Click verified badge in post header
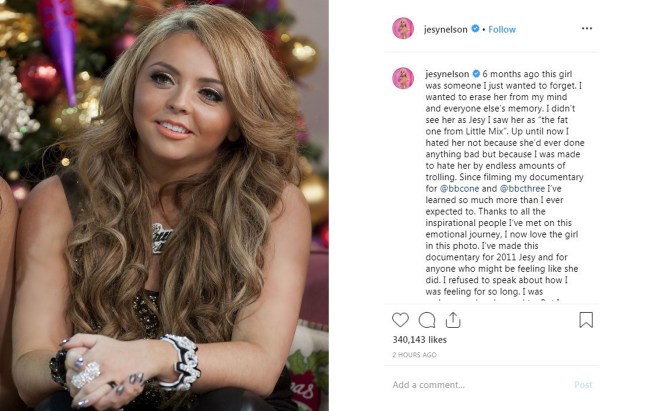The image size is (660, 411). click(475, 29)
